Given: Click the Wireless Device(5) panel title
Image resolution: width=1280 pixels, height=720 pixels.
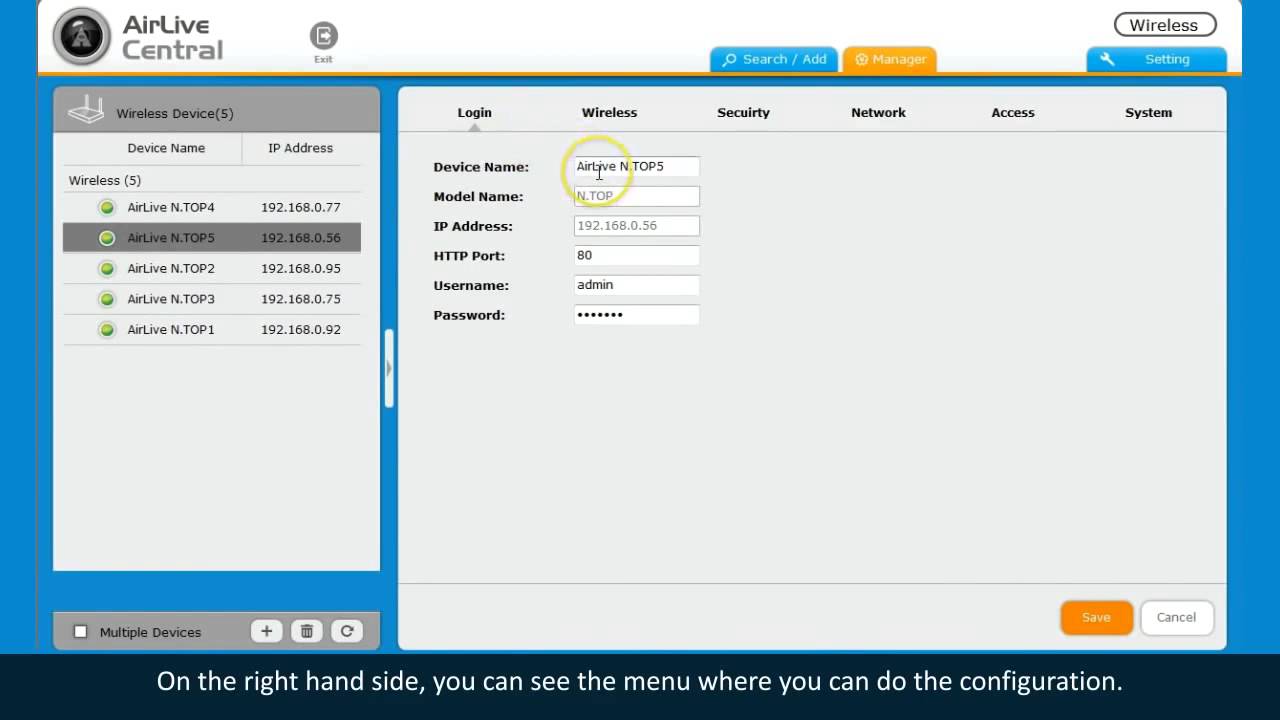Looking at the screenshot, I should (175, 114).
